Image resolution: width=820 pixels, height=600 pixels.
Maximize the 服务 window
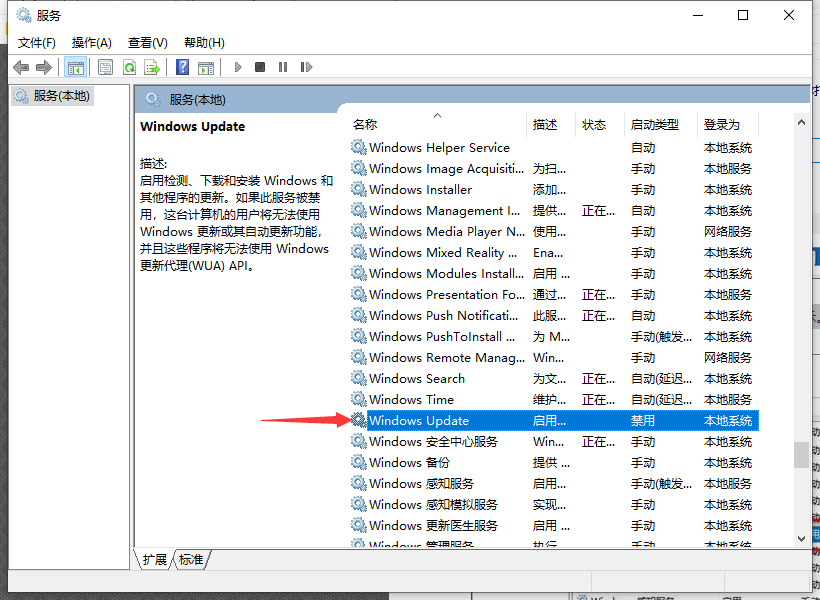743,15
